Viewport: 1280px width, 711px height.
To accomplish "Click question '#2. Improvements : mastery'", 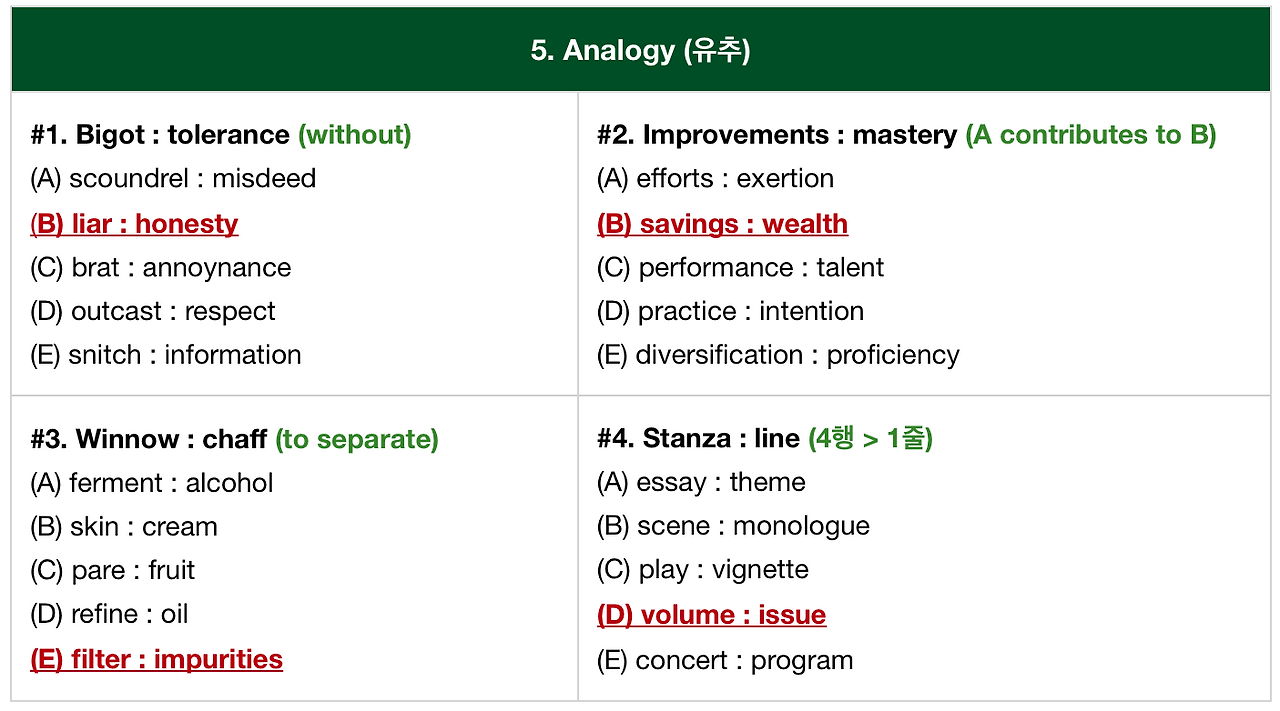I will [x=777, y=135].
